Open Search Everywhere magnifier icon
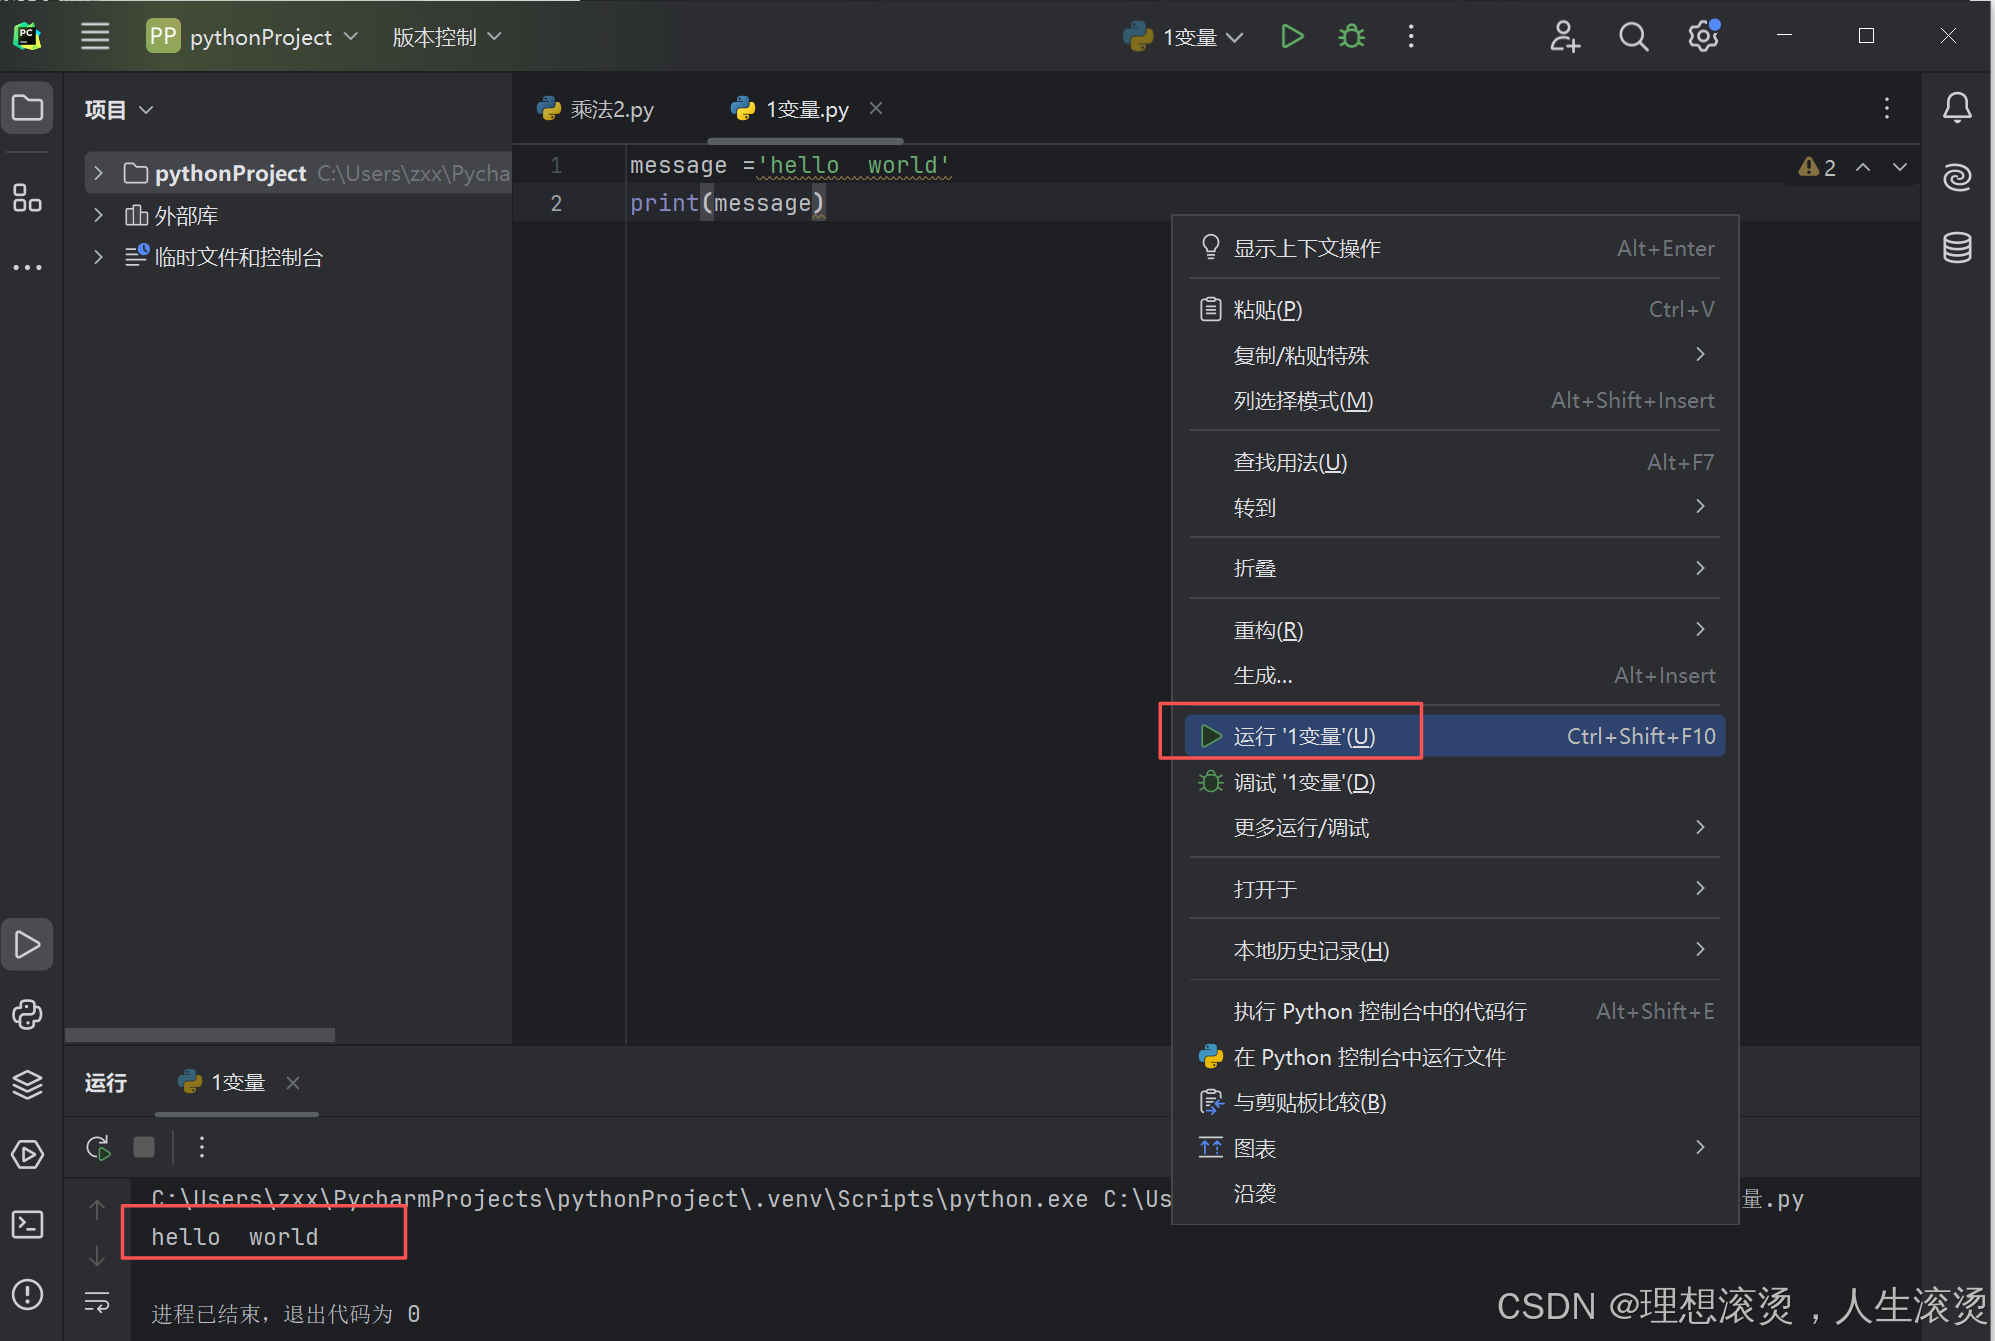 [x=1633, y=37]
